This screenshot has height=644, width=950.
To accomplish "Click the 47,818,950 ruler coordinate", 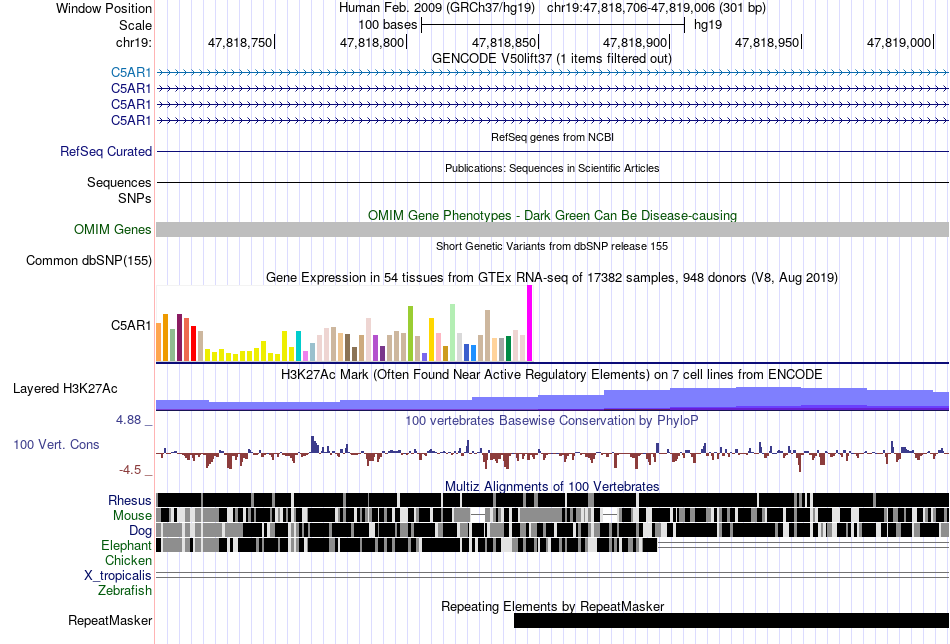I will pos(767,42).
